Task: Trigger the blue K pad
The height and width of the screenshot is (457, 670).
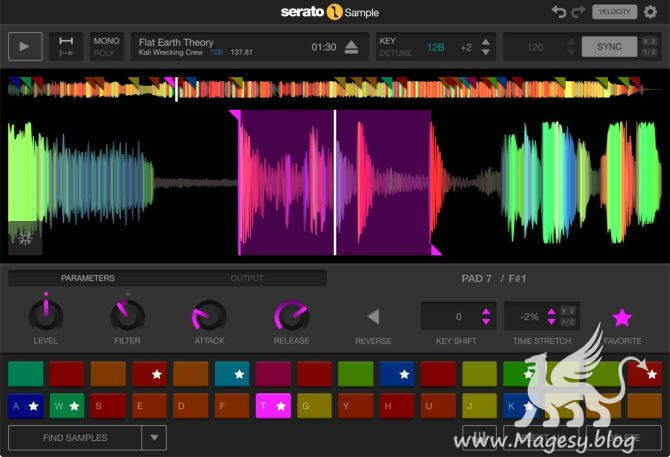Action: tap(520, 406)
